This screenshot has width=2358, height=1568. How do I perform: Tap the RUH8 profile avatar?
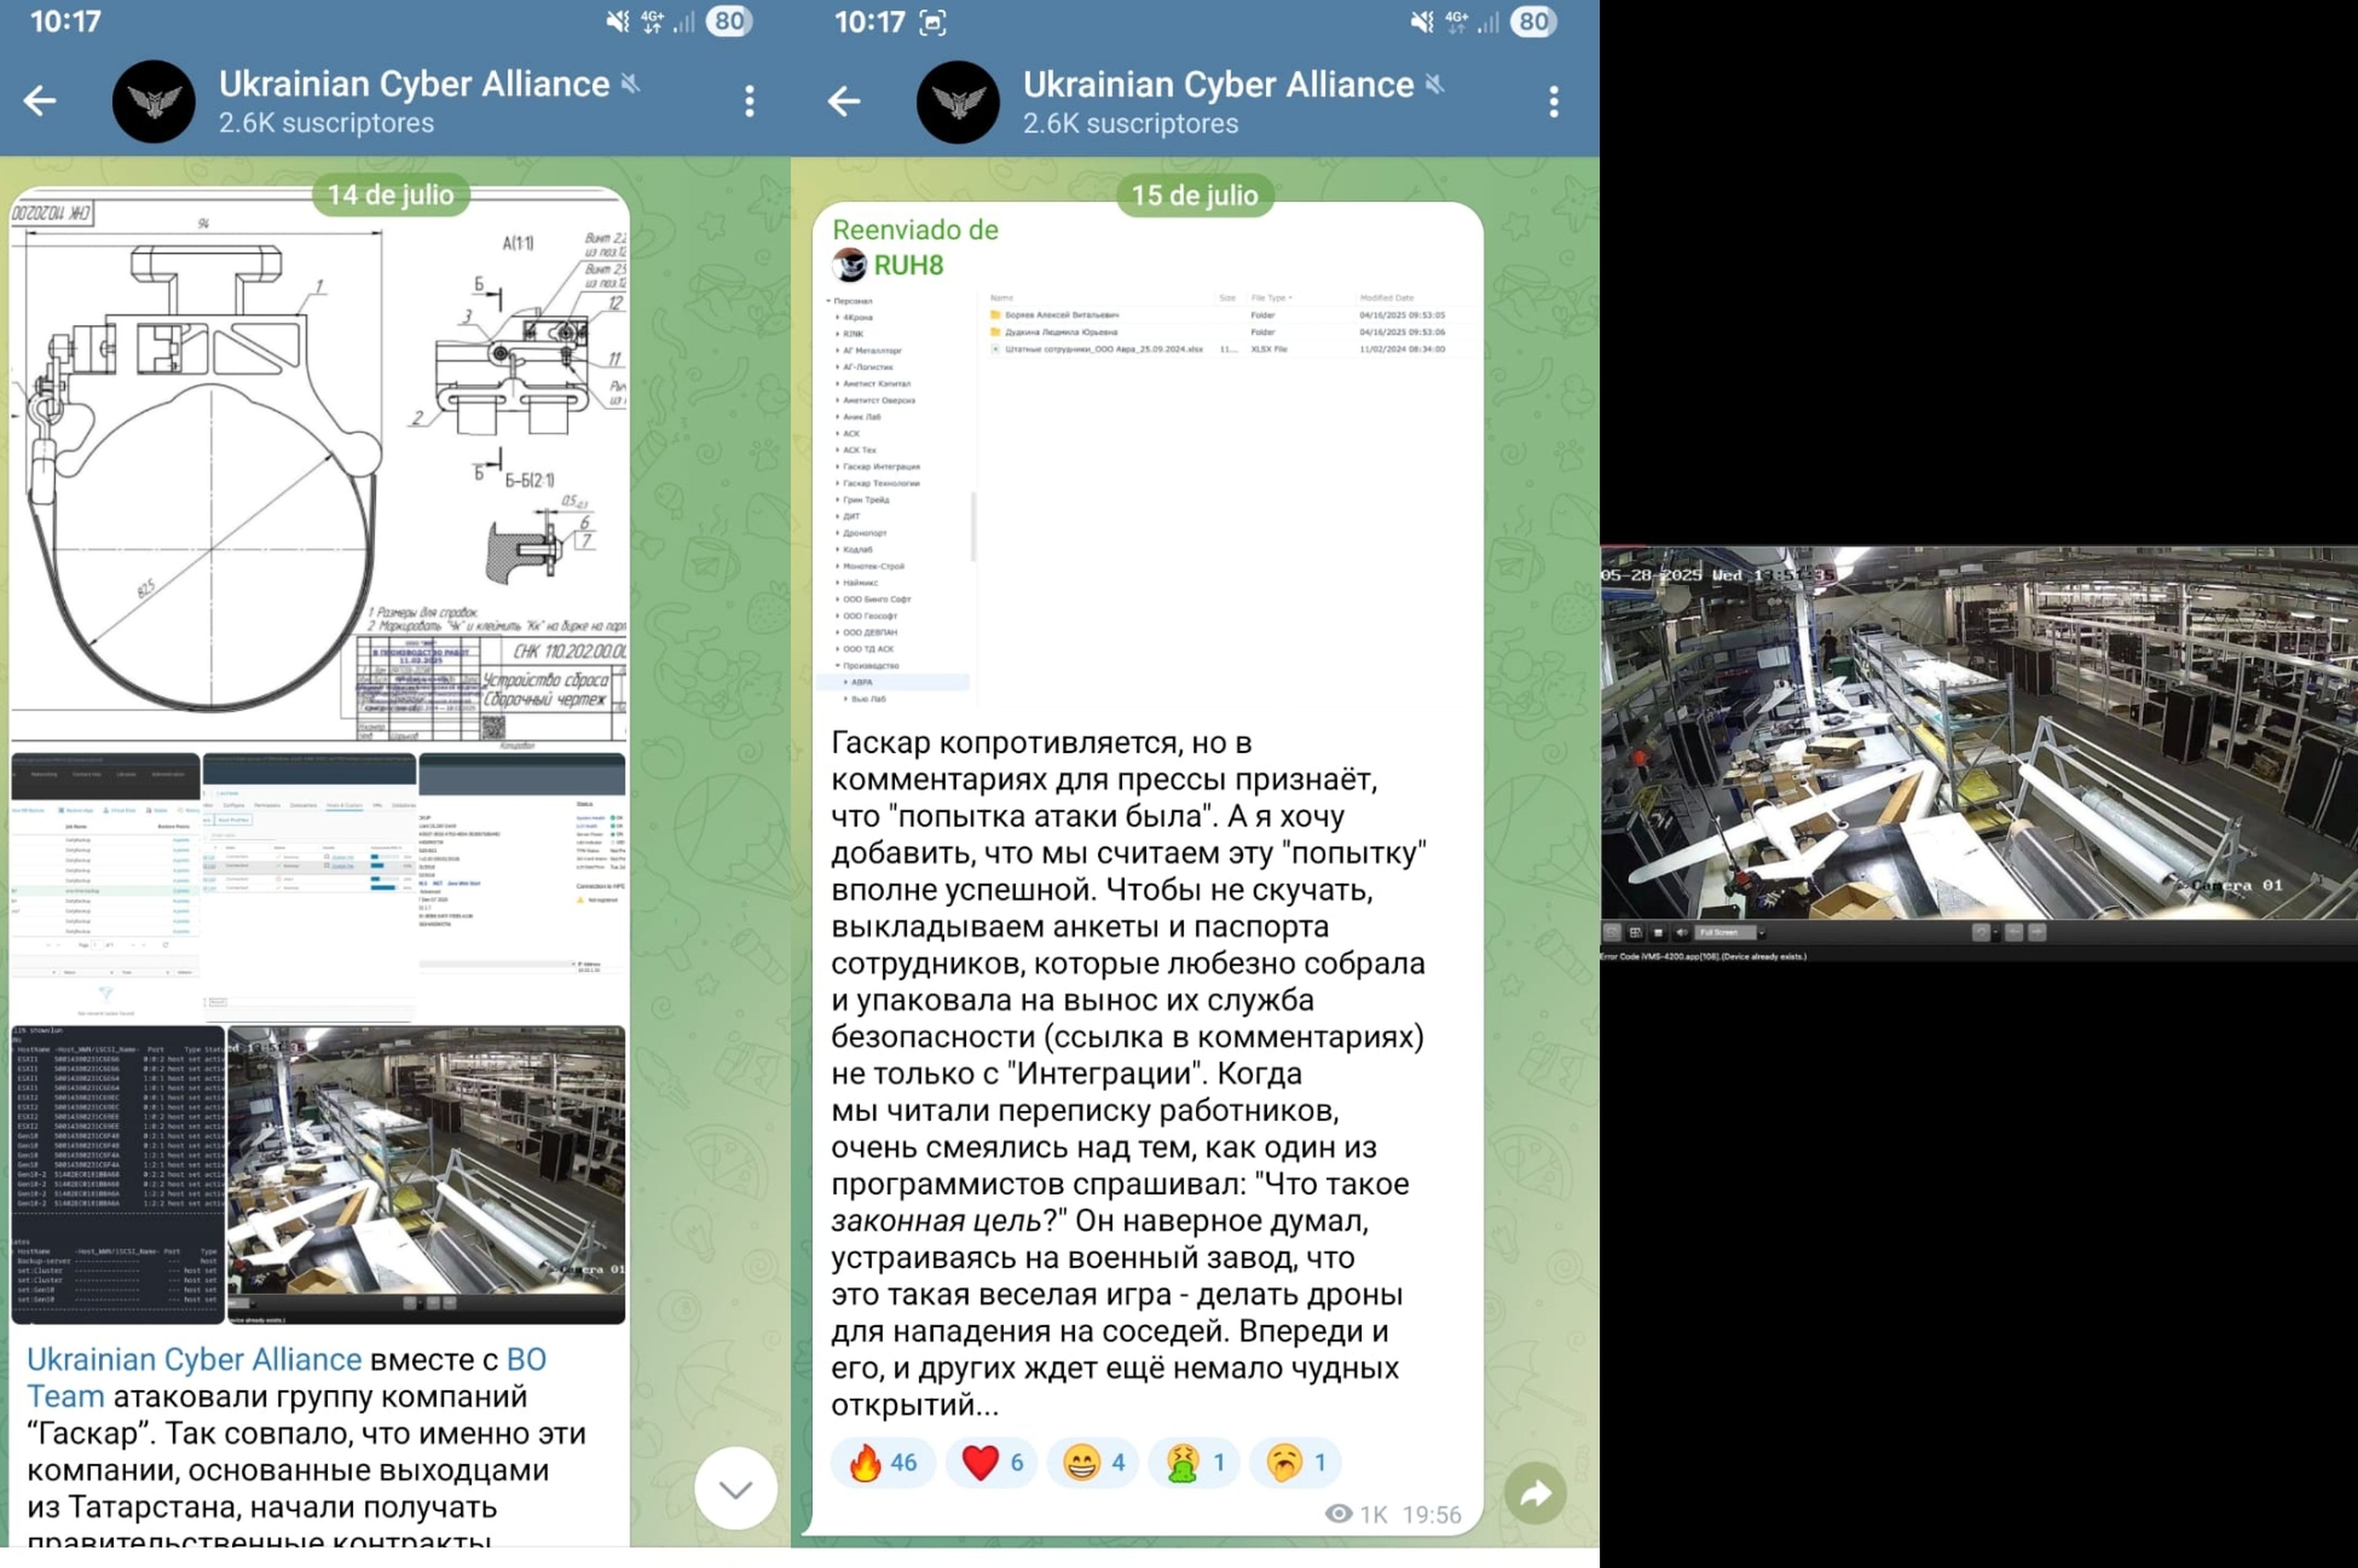[849, 265]
